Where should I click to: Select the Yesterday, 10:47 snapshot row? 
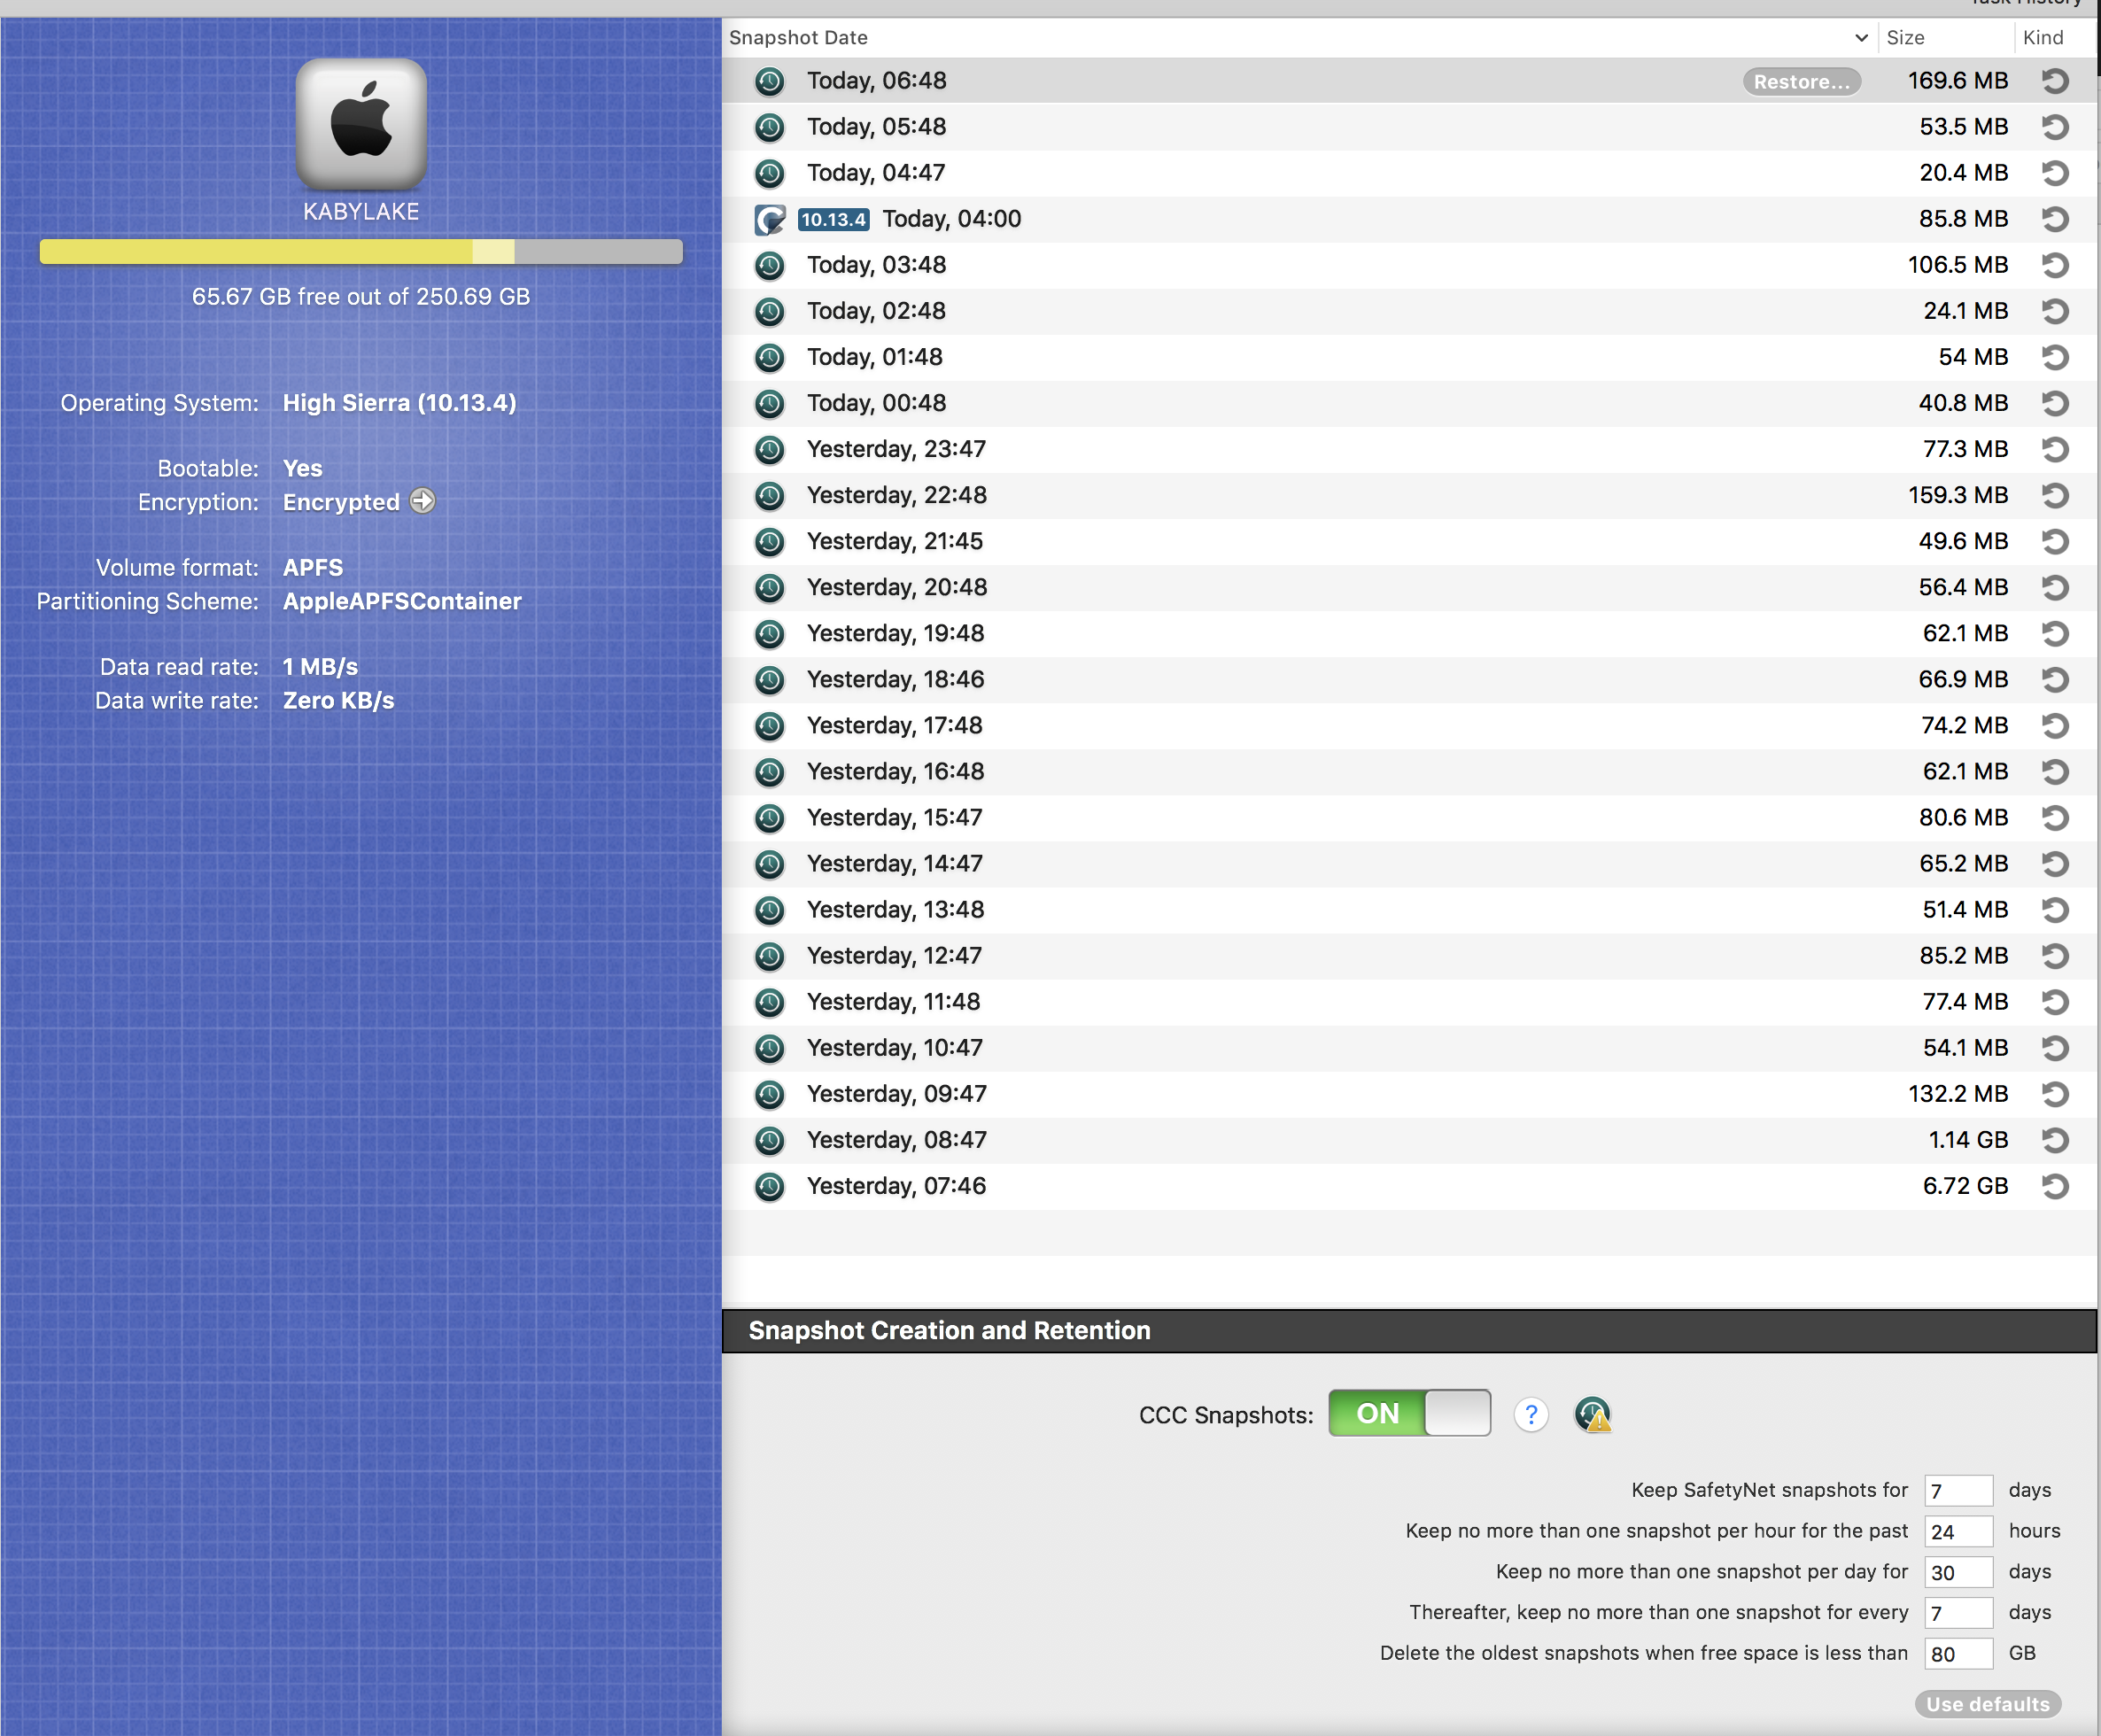click(x=1409, y=1047)
